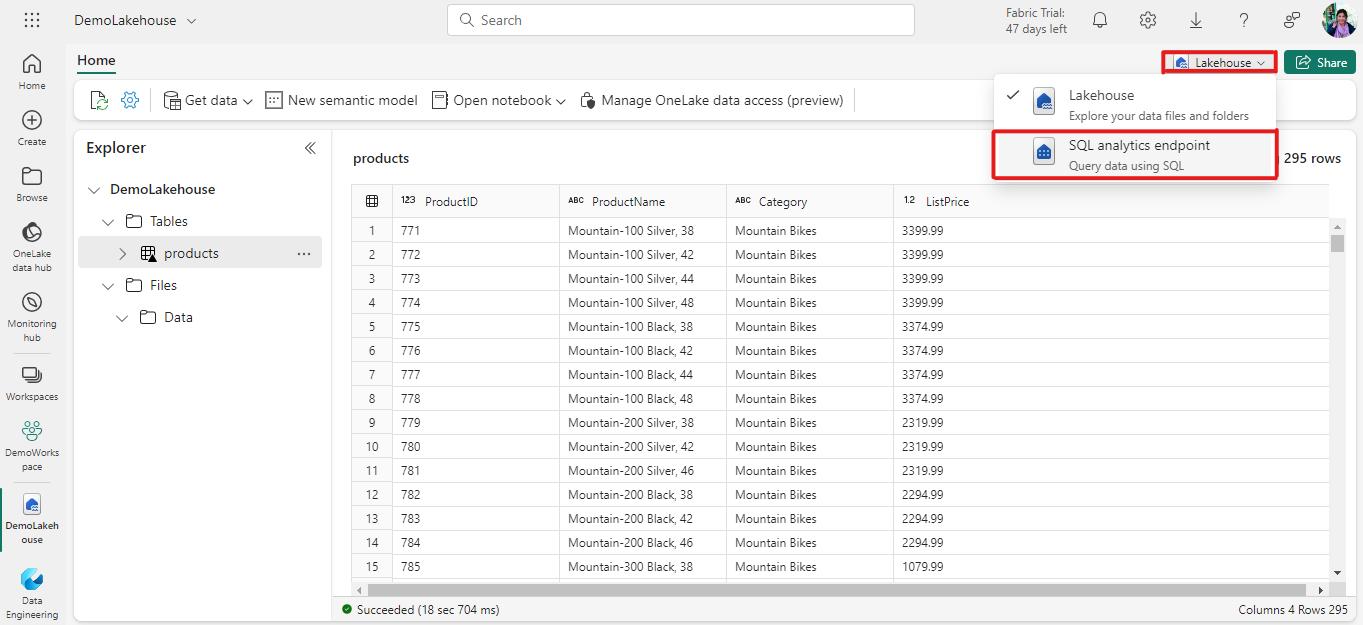This screenshot has height=625, width=1363.
Task: Open Workspaces in the left sidebar
Action: click(32, 384)
